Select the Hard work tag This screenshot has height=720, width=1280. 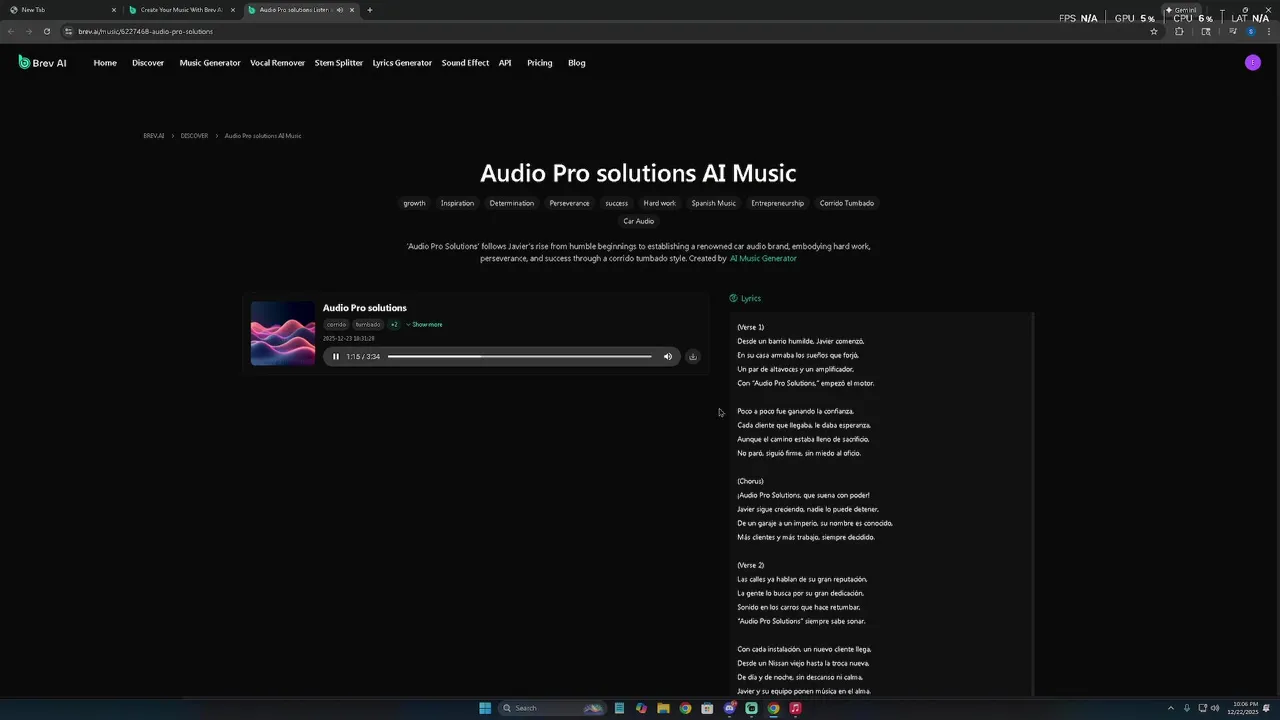[x=659, y=203]
